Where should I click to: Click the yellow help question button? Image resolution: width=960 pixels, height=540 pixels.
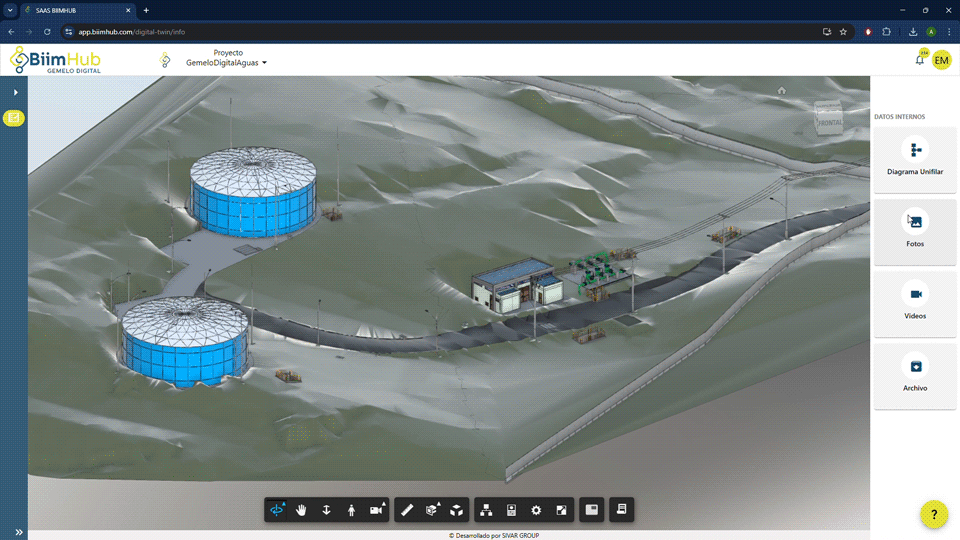point(933,515)
